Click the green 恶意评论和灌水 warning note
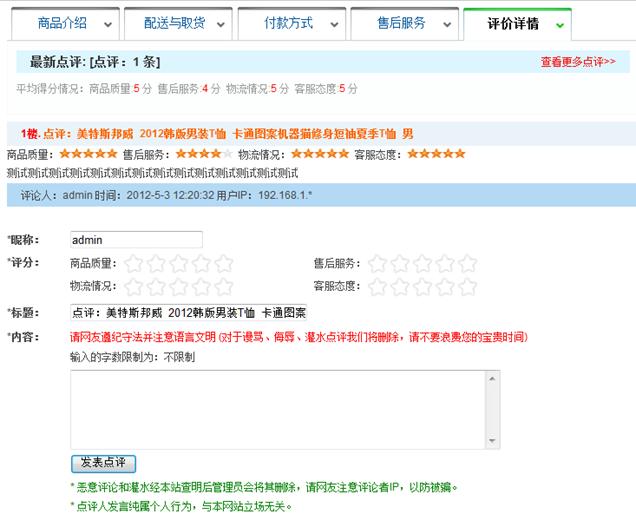 (x=264, y=487)
